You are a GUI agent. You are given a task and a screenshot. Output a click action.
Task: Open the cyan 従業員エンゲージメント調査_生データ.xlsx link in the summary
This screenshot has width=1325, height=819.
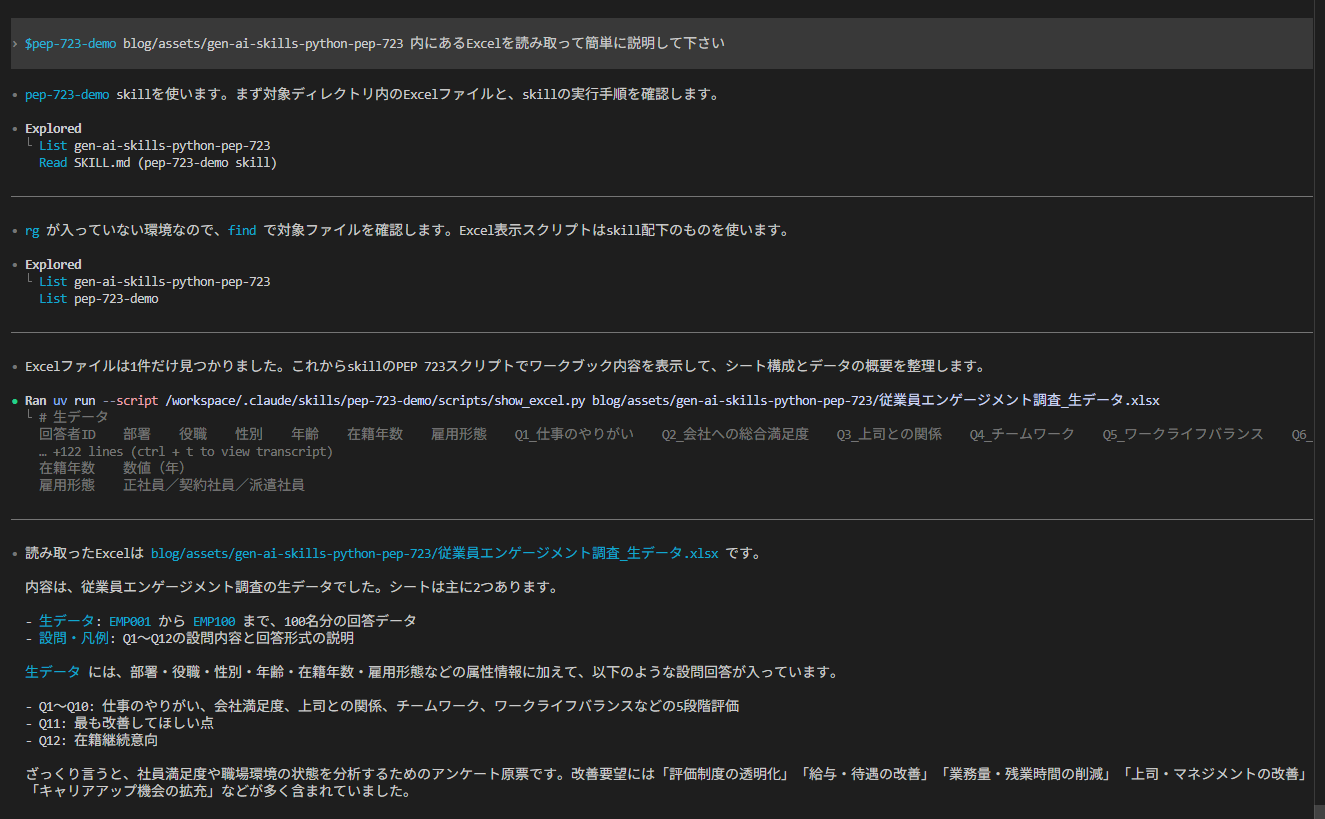(434, 553)
